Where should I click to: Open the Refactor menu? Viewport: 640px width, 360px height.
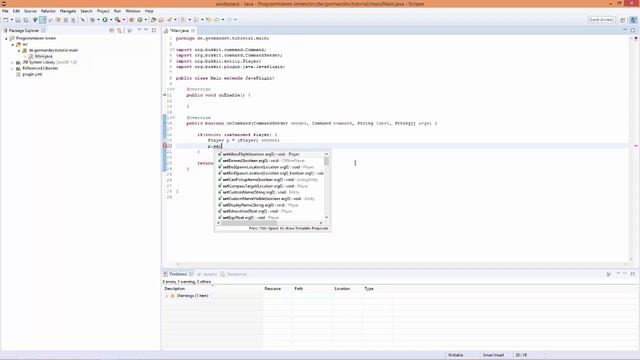tap(48, 11)
